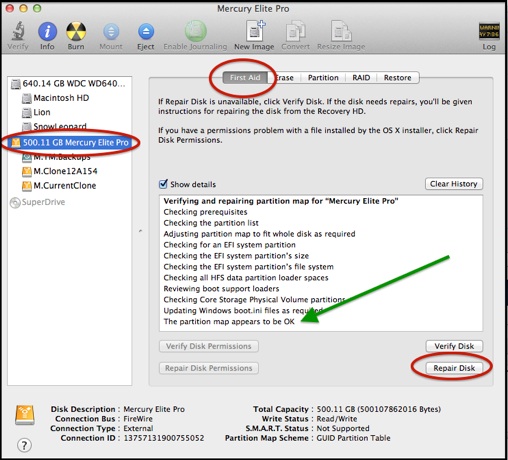Screen dimensions: 508x460
Task: Create a New Image from toolbar
Action: click(x=254, y=31)
